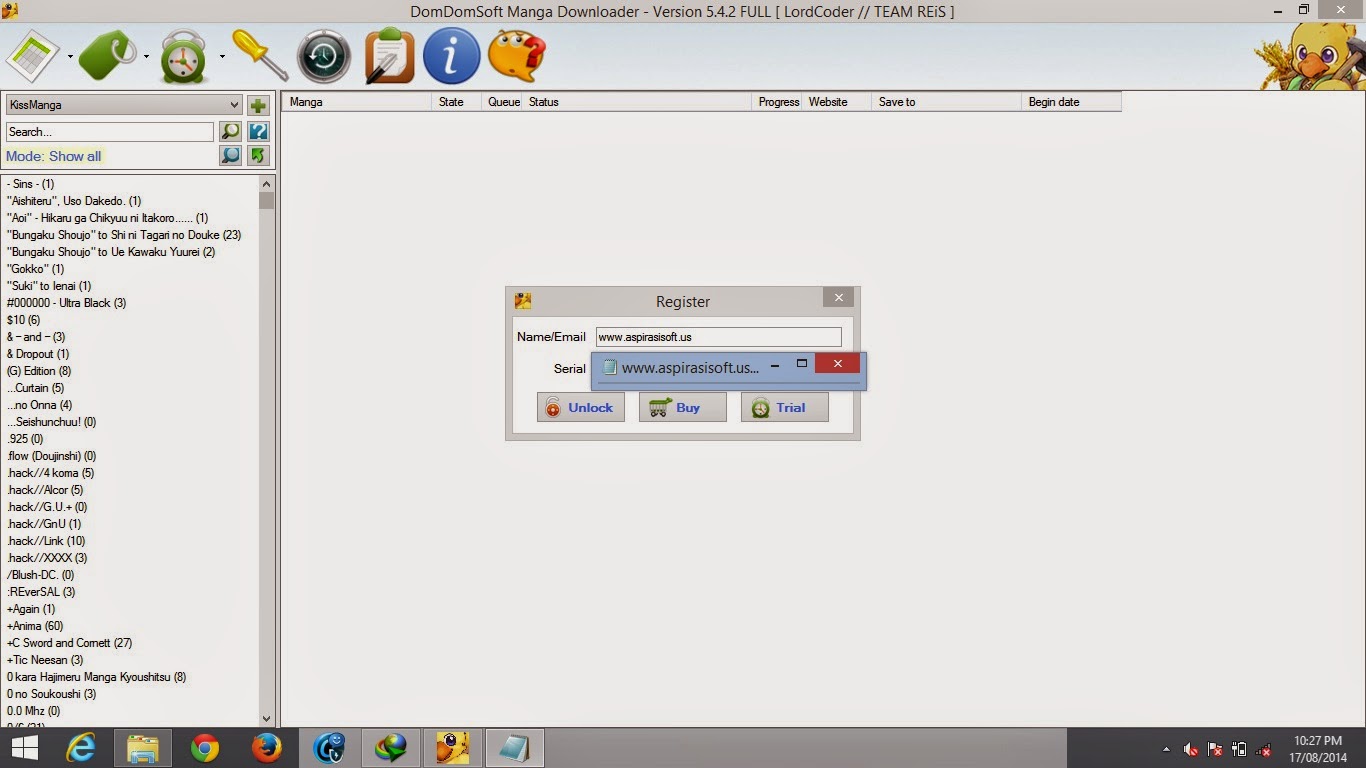The width and height of the screenshot is (1366, 768).
Task: Click the green price tag toolbar icon
Action: pos(108,55)
